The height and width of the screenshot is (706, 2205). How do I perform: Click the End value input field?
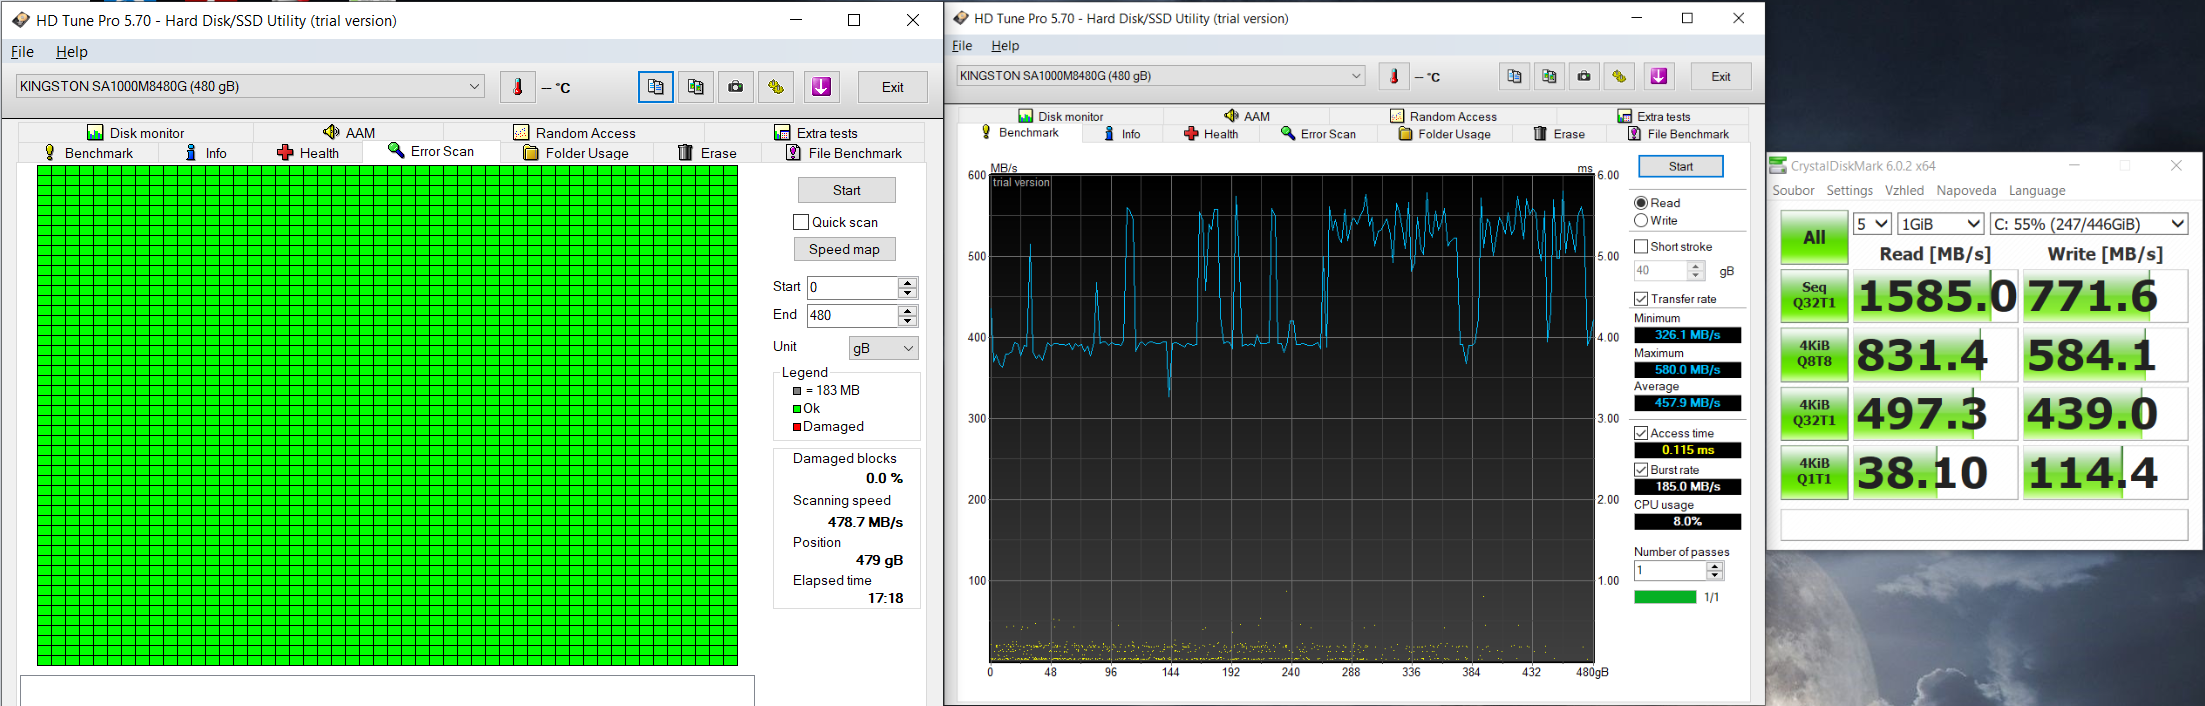852,315
